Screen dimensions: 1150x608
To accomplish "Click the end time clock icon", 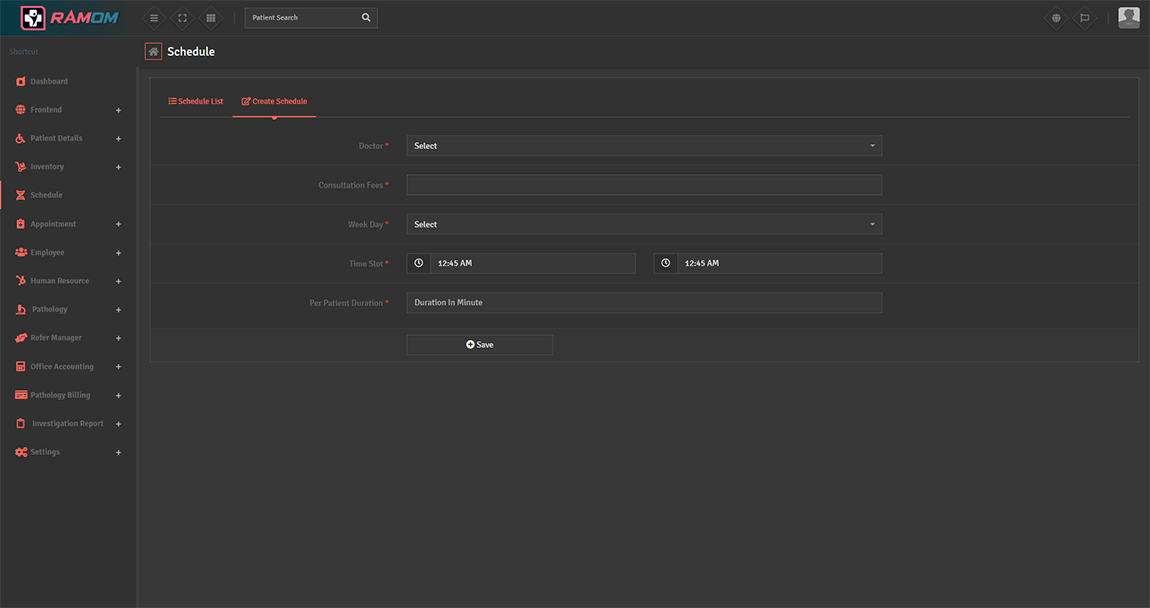I will 666,263.
